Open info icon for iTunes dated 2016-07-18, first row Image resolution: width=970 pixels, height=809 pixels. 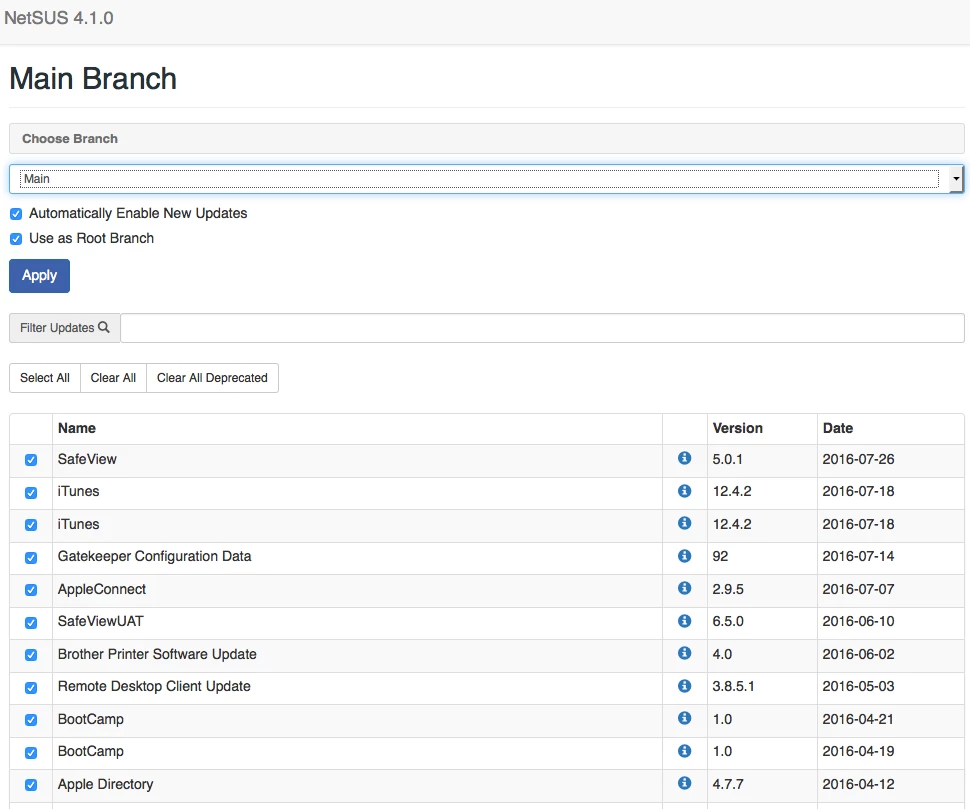pos(684,490)
